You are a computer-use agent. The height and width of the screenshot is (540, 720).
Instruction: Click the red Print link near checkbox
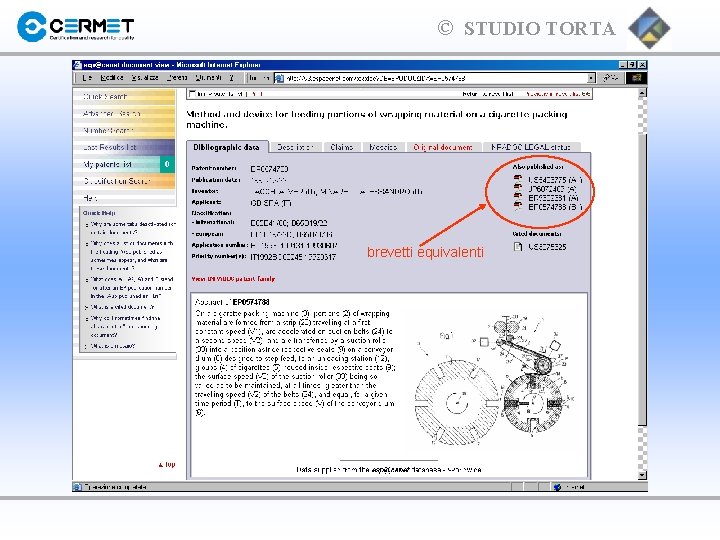click(x=257, y=94)
